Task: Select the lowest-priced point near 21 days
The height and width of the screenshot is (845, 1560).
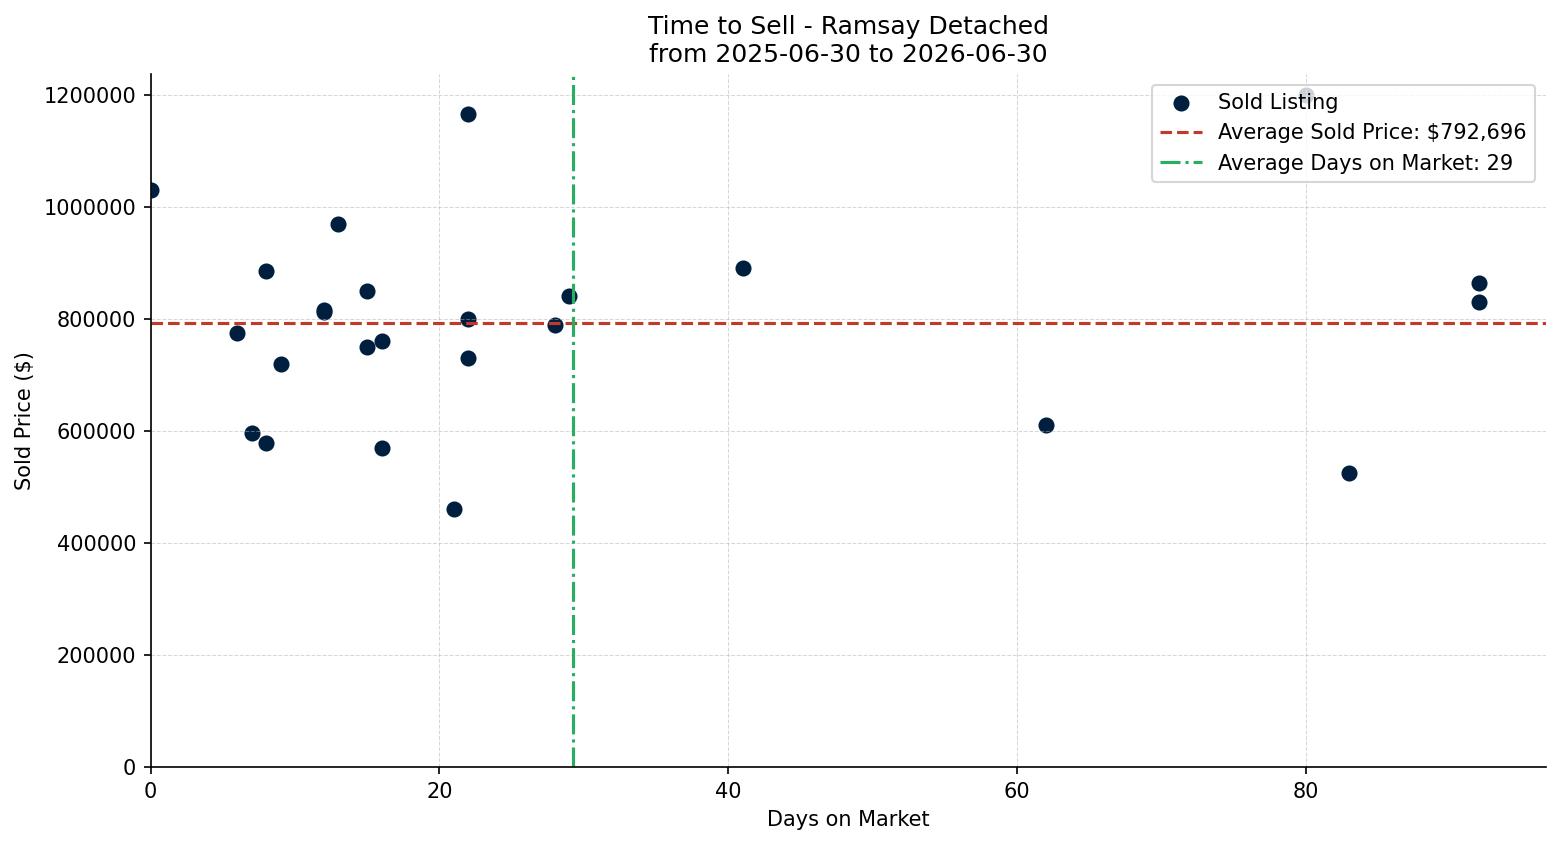Action: click(x=454, y=509)
